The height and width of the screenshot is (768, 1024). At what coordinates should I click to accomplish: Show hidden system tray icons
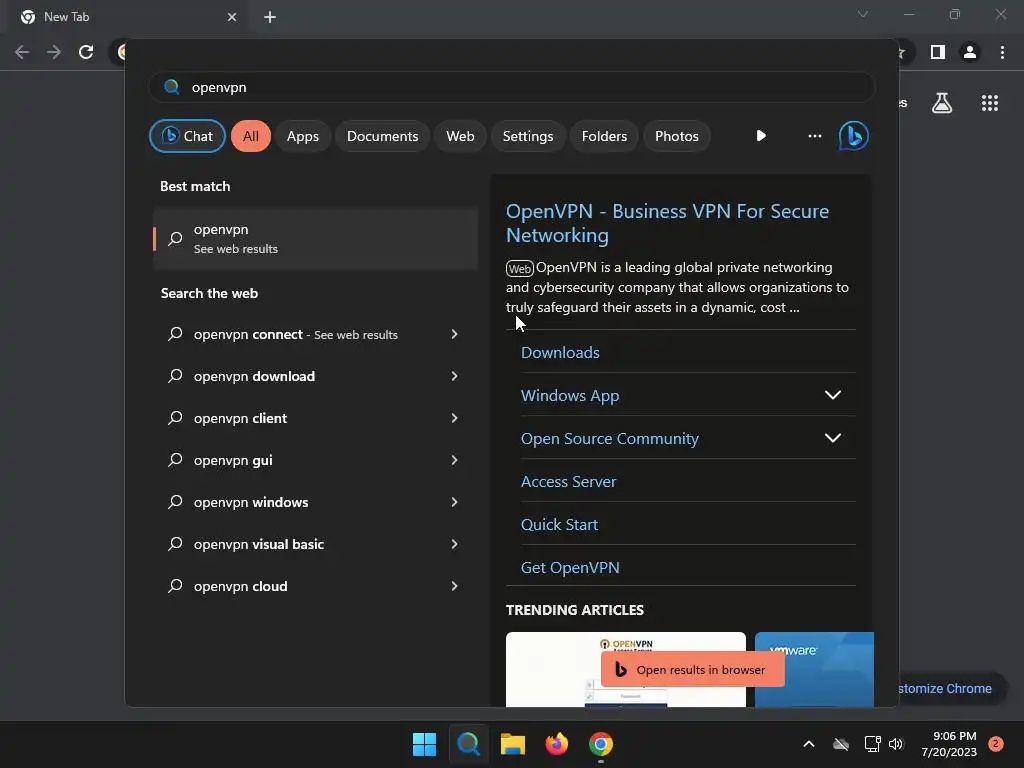(808, 744)
